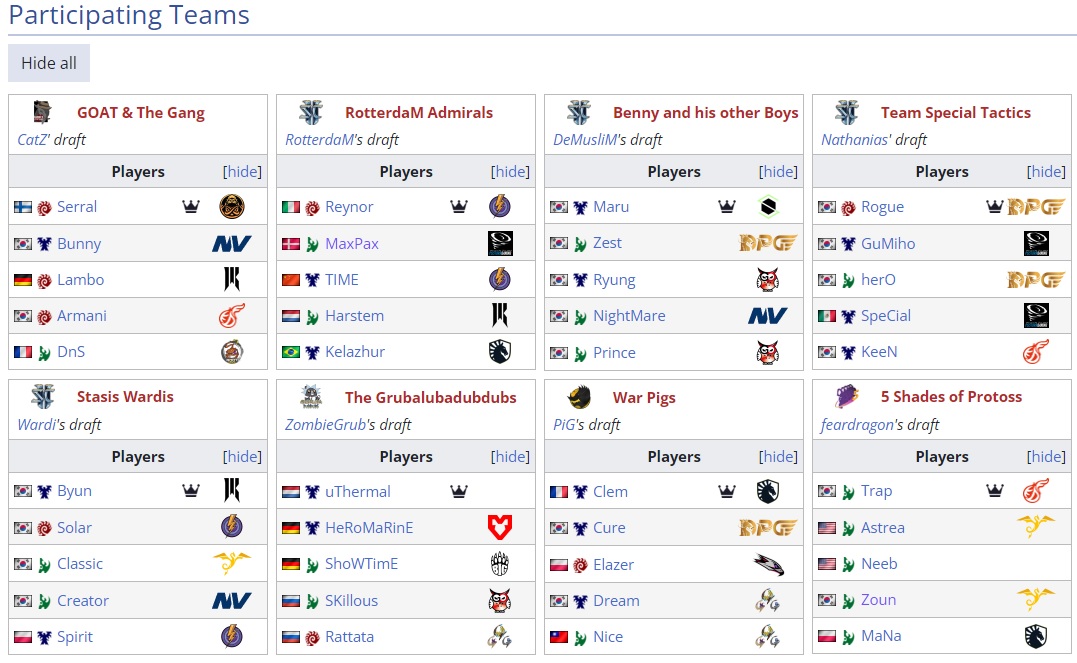Click the Zerg race icon beside Rogue
Screen dimensions: 1077x663
click(x=848, y=207)
